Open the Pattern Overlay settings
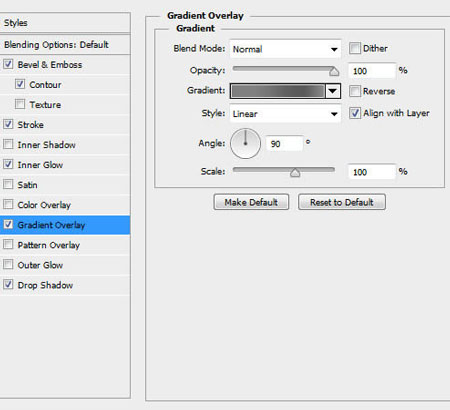Viewport: 450px width, 410px height. click(x=65, y=245)
